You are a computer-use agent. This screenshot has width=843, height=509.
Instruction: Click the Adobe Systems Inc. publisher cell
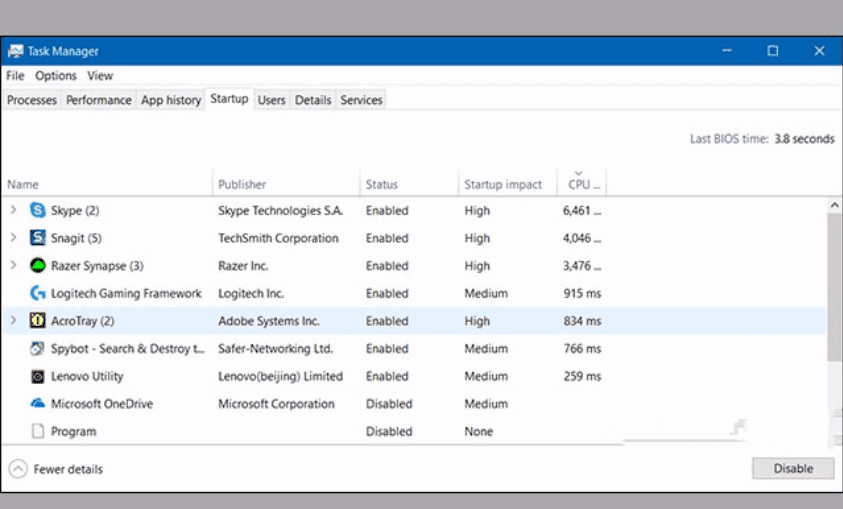pyautogui.click(x=268, y=321)
